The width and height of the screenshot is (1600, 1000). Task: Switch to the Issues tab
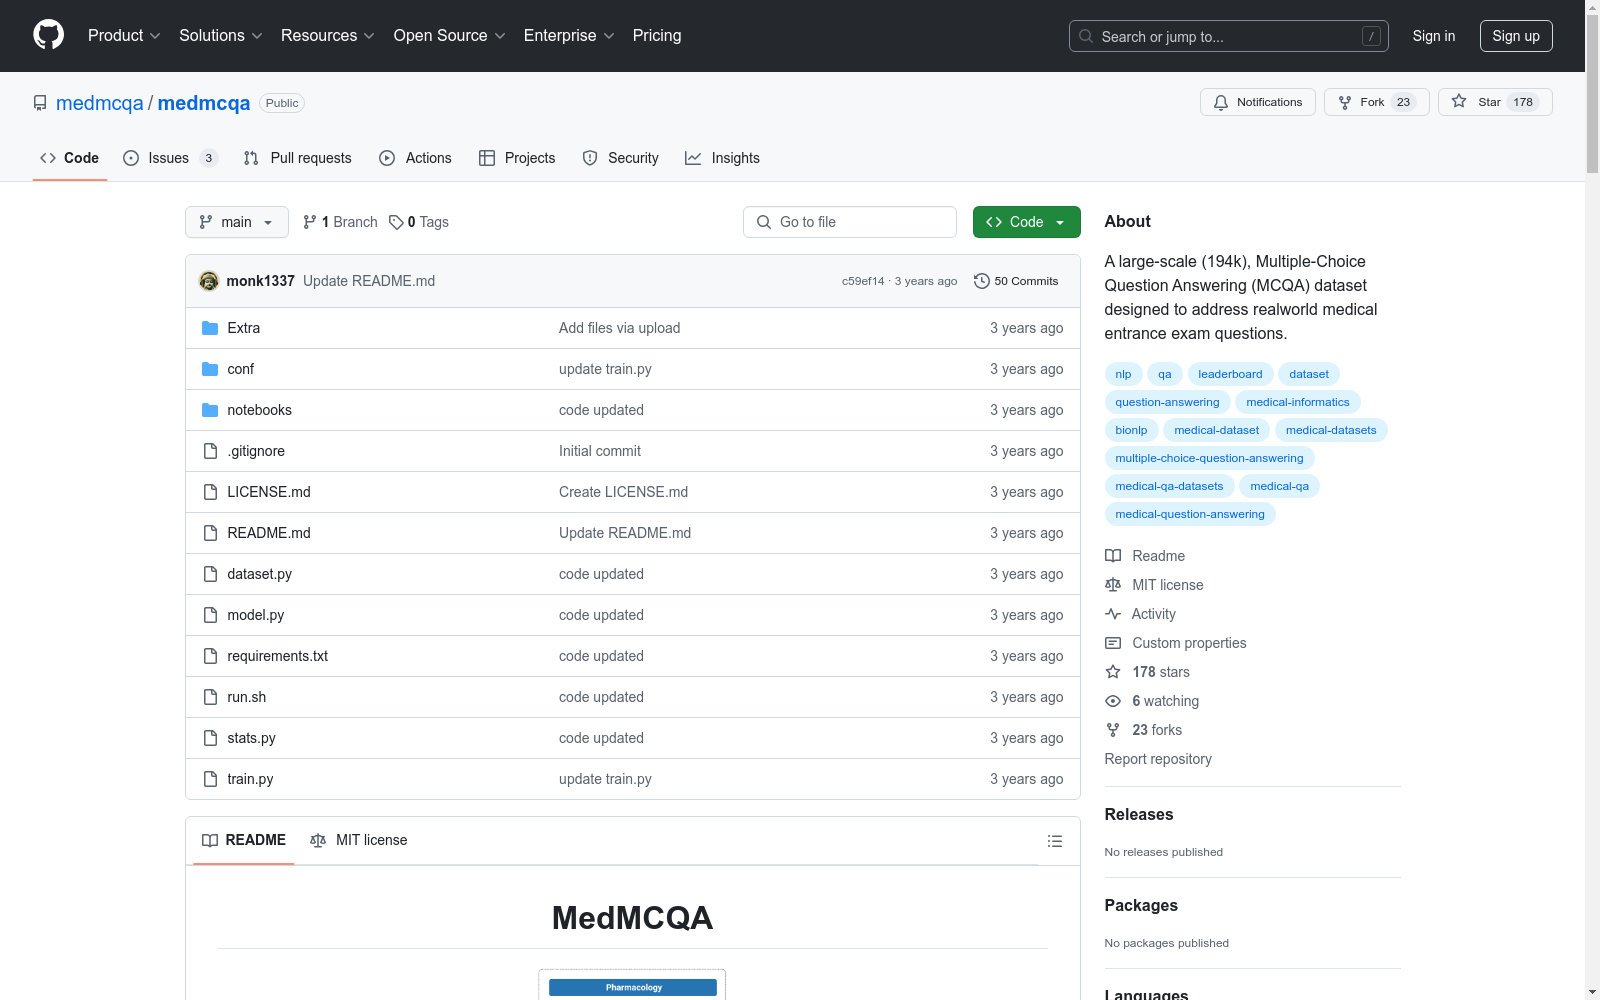[x=170, y=158]
